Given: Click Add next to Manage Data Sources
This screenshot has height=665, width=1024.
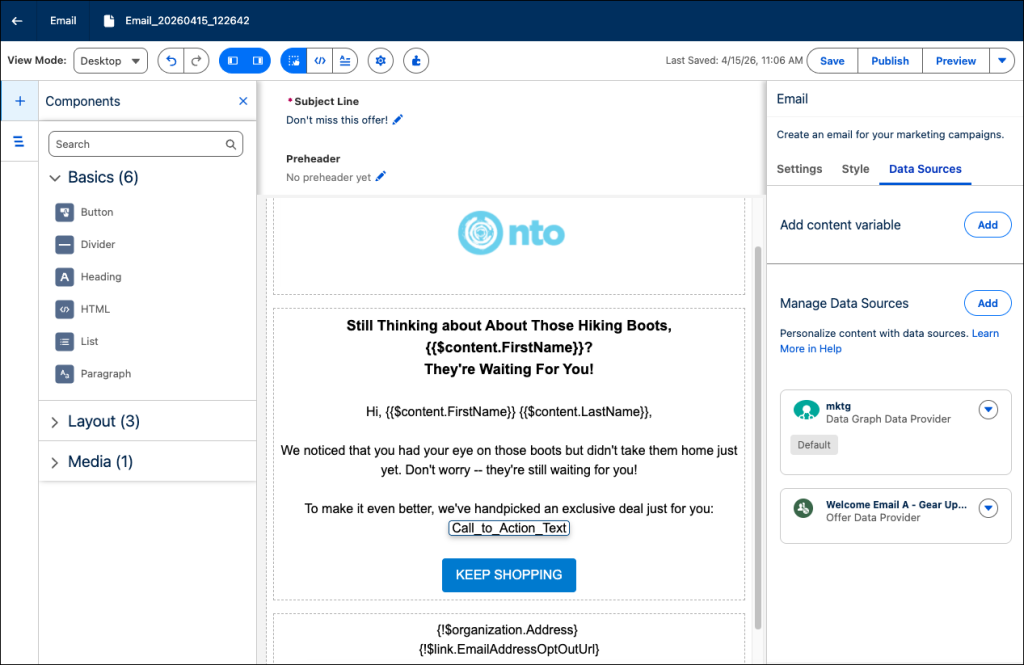Looking at the screenshot, I should tap(987, 303).
